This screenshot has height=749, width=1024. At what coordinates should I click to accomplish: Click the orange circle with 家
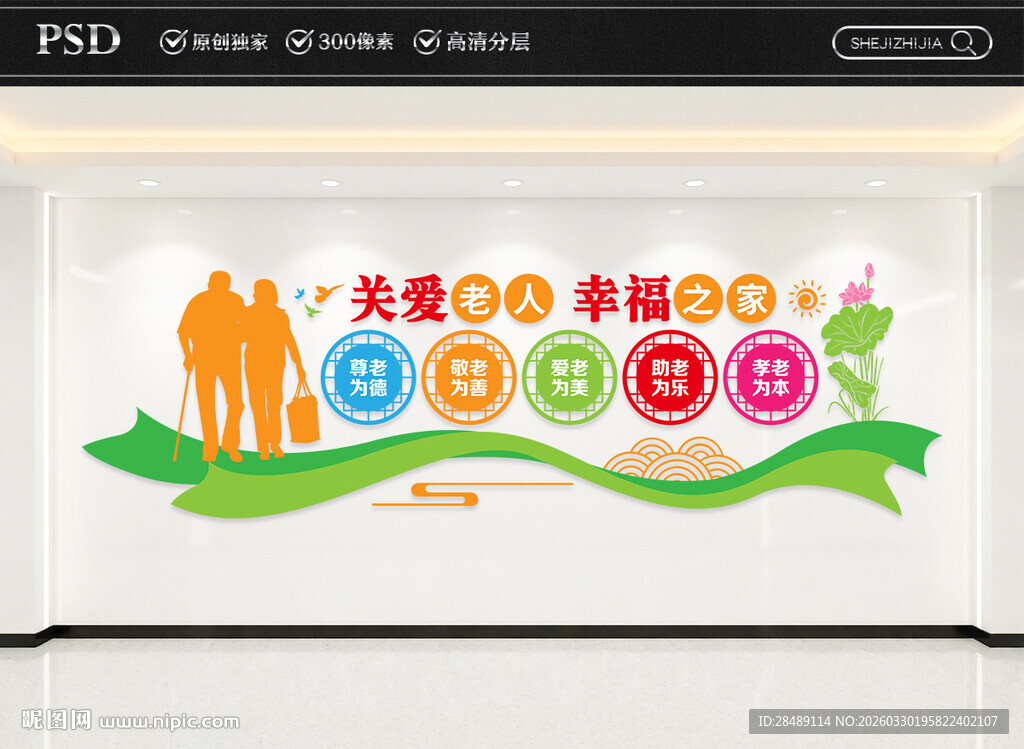click(x=751, y=299)
